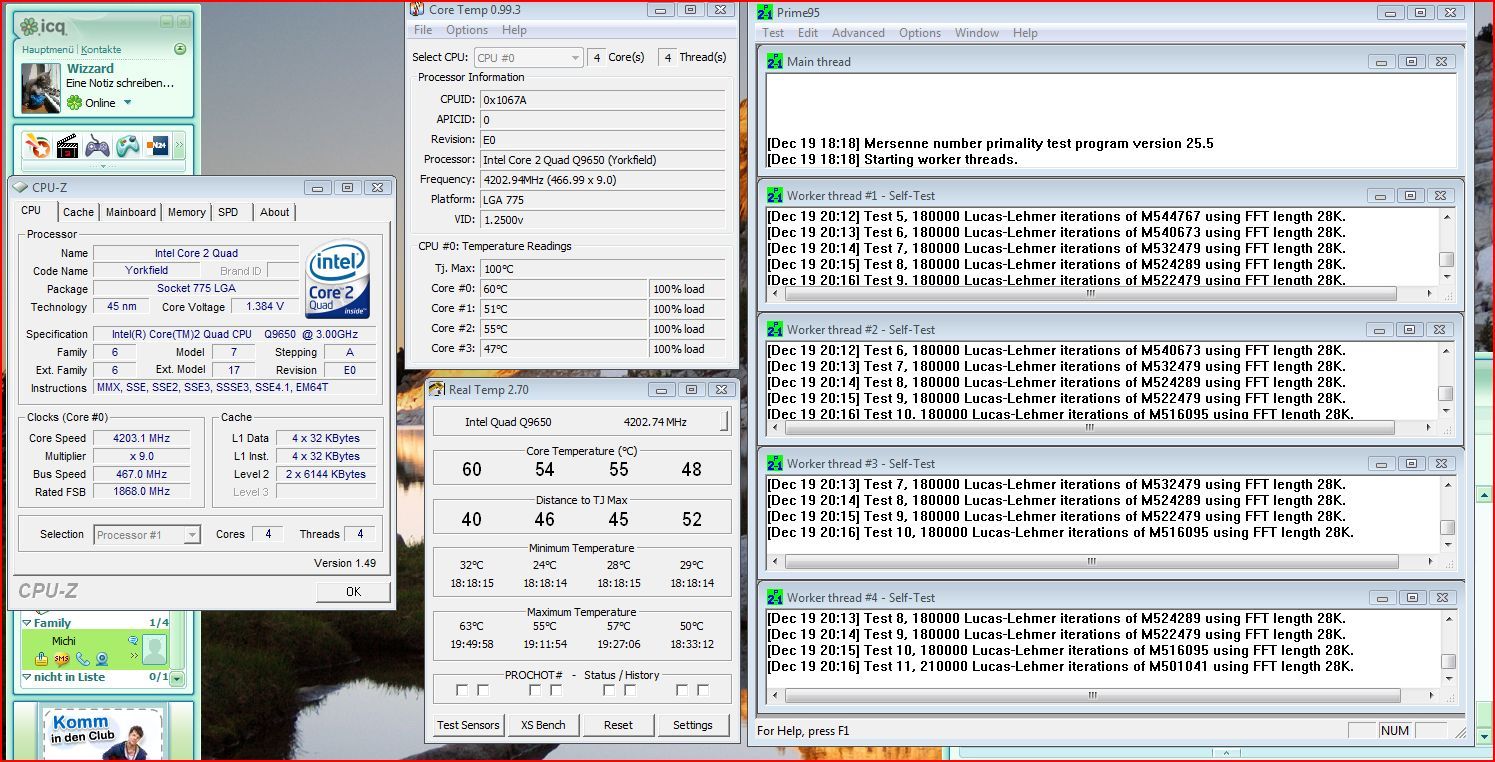Open the File menu in Core Temp
This screenshot has width=1495, height=762.
(x=423, y=30)
